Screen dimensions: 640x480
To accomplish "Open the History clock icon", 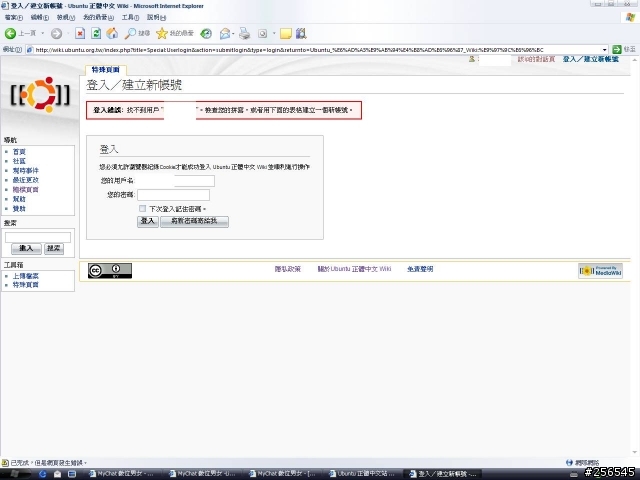I will pyautogui.click(x=206, y=33).
